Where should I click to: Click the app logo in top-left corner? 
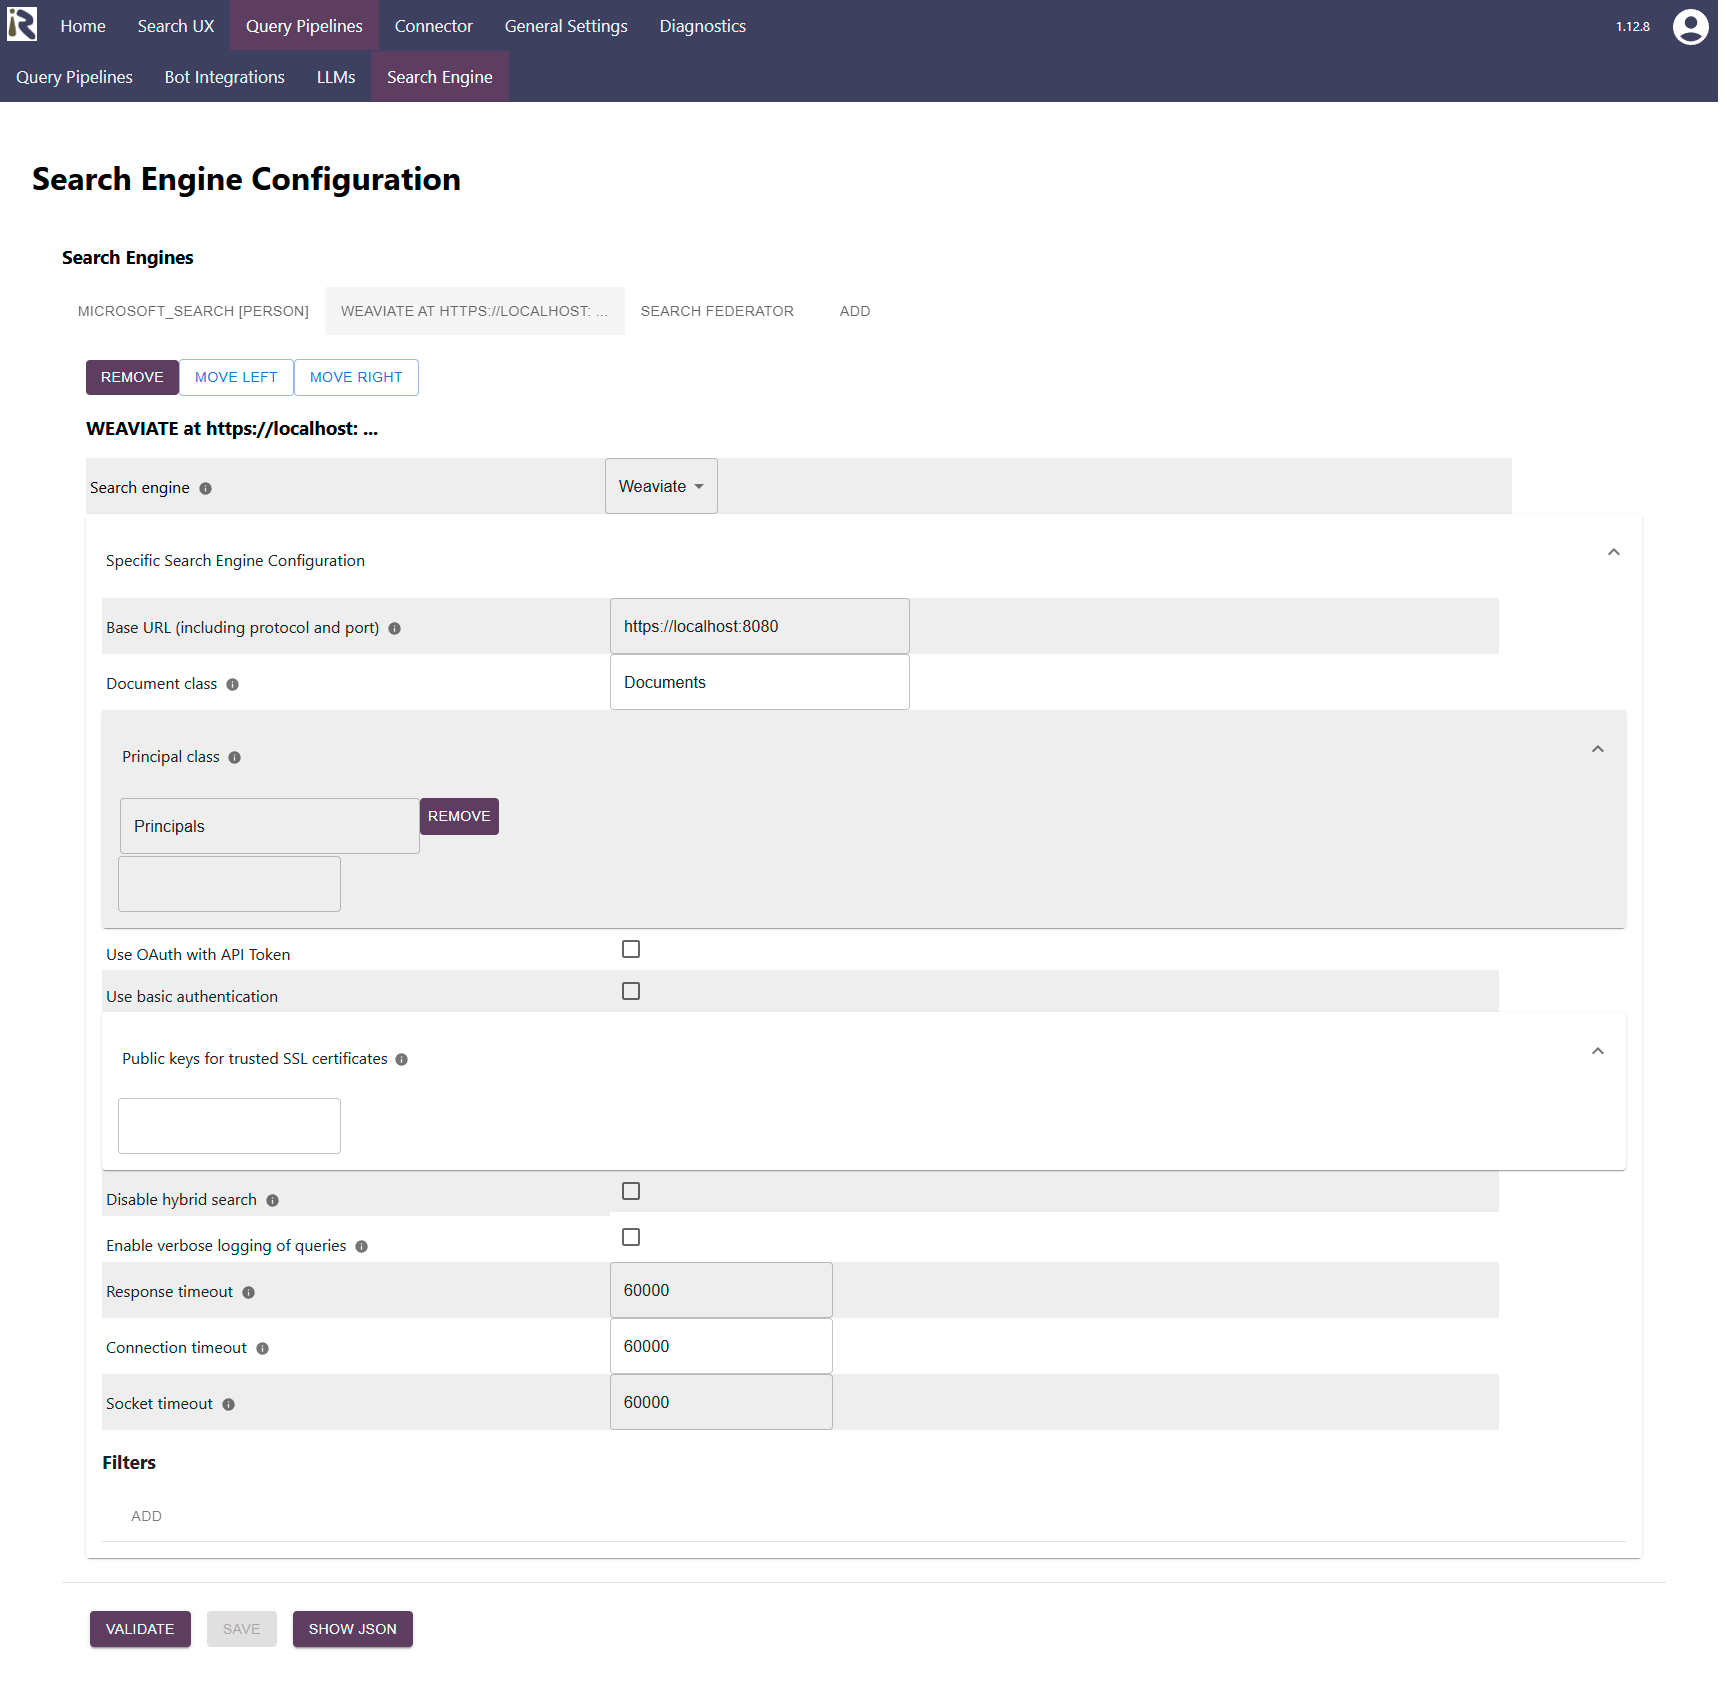point(22,25)
